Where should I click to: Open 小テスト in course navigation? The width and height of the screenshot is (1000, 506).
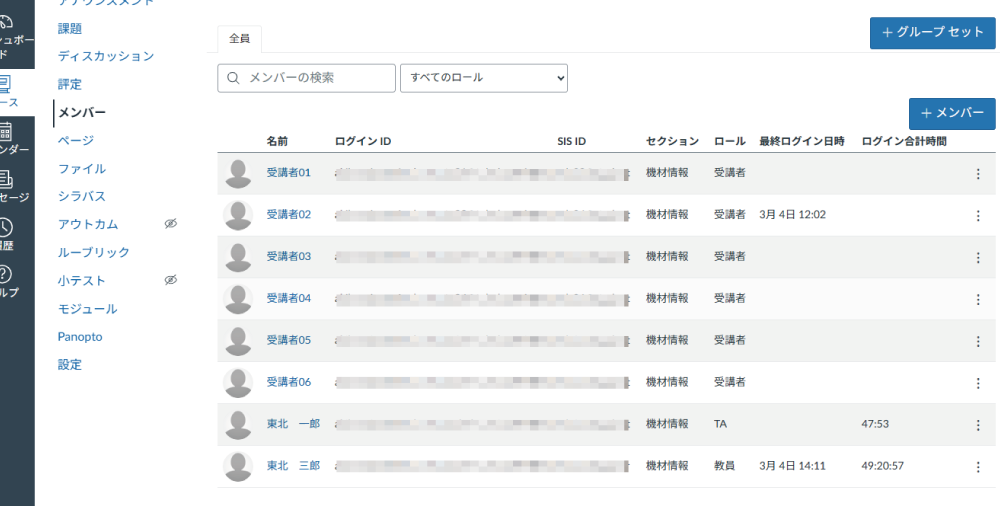click(x=82, y=280)
